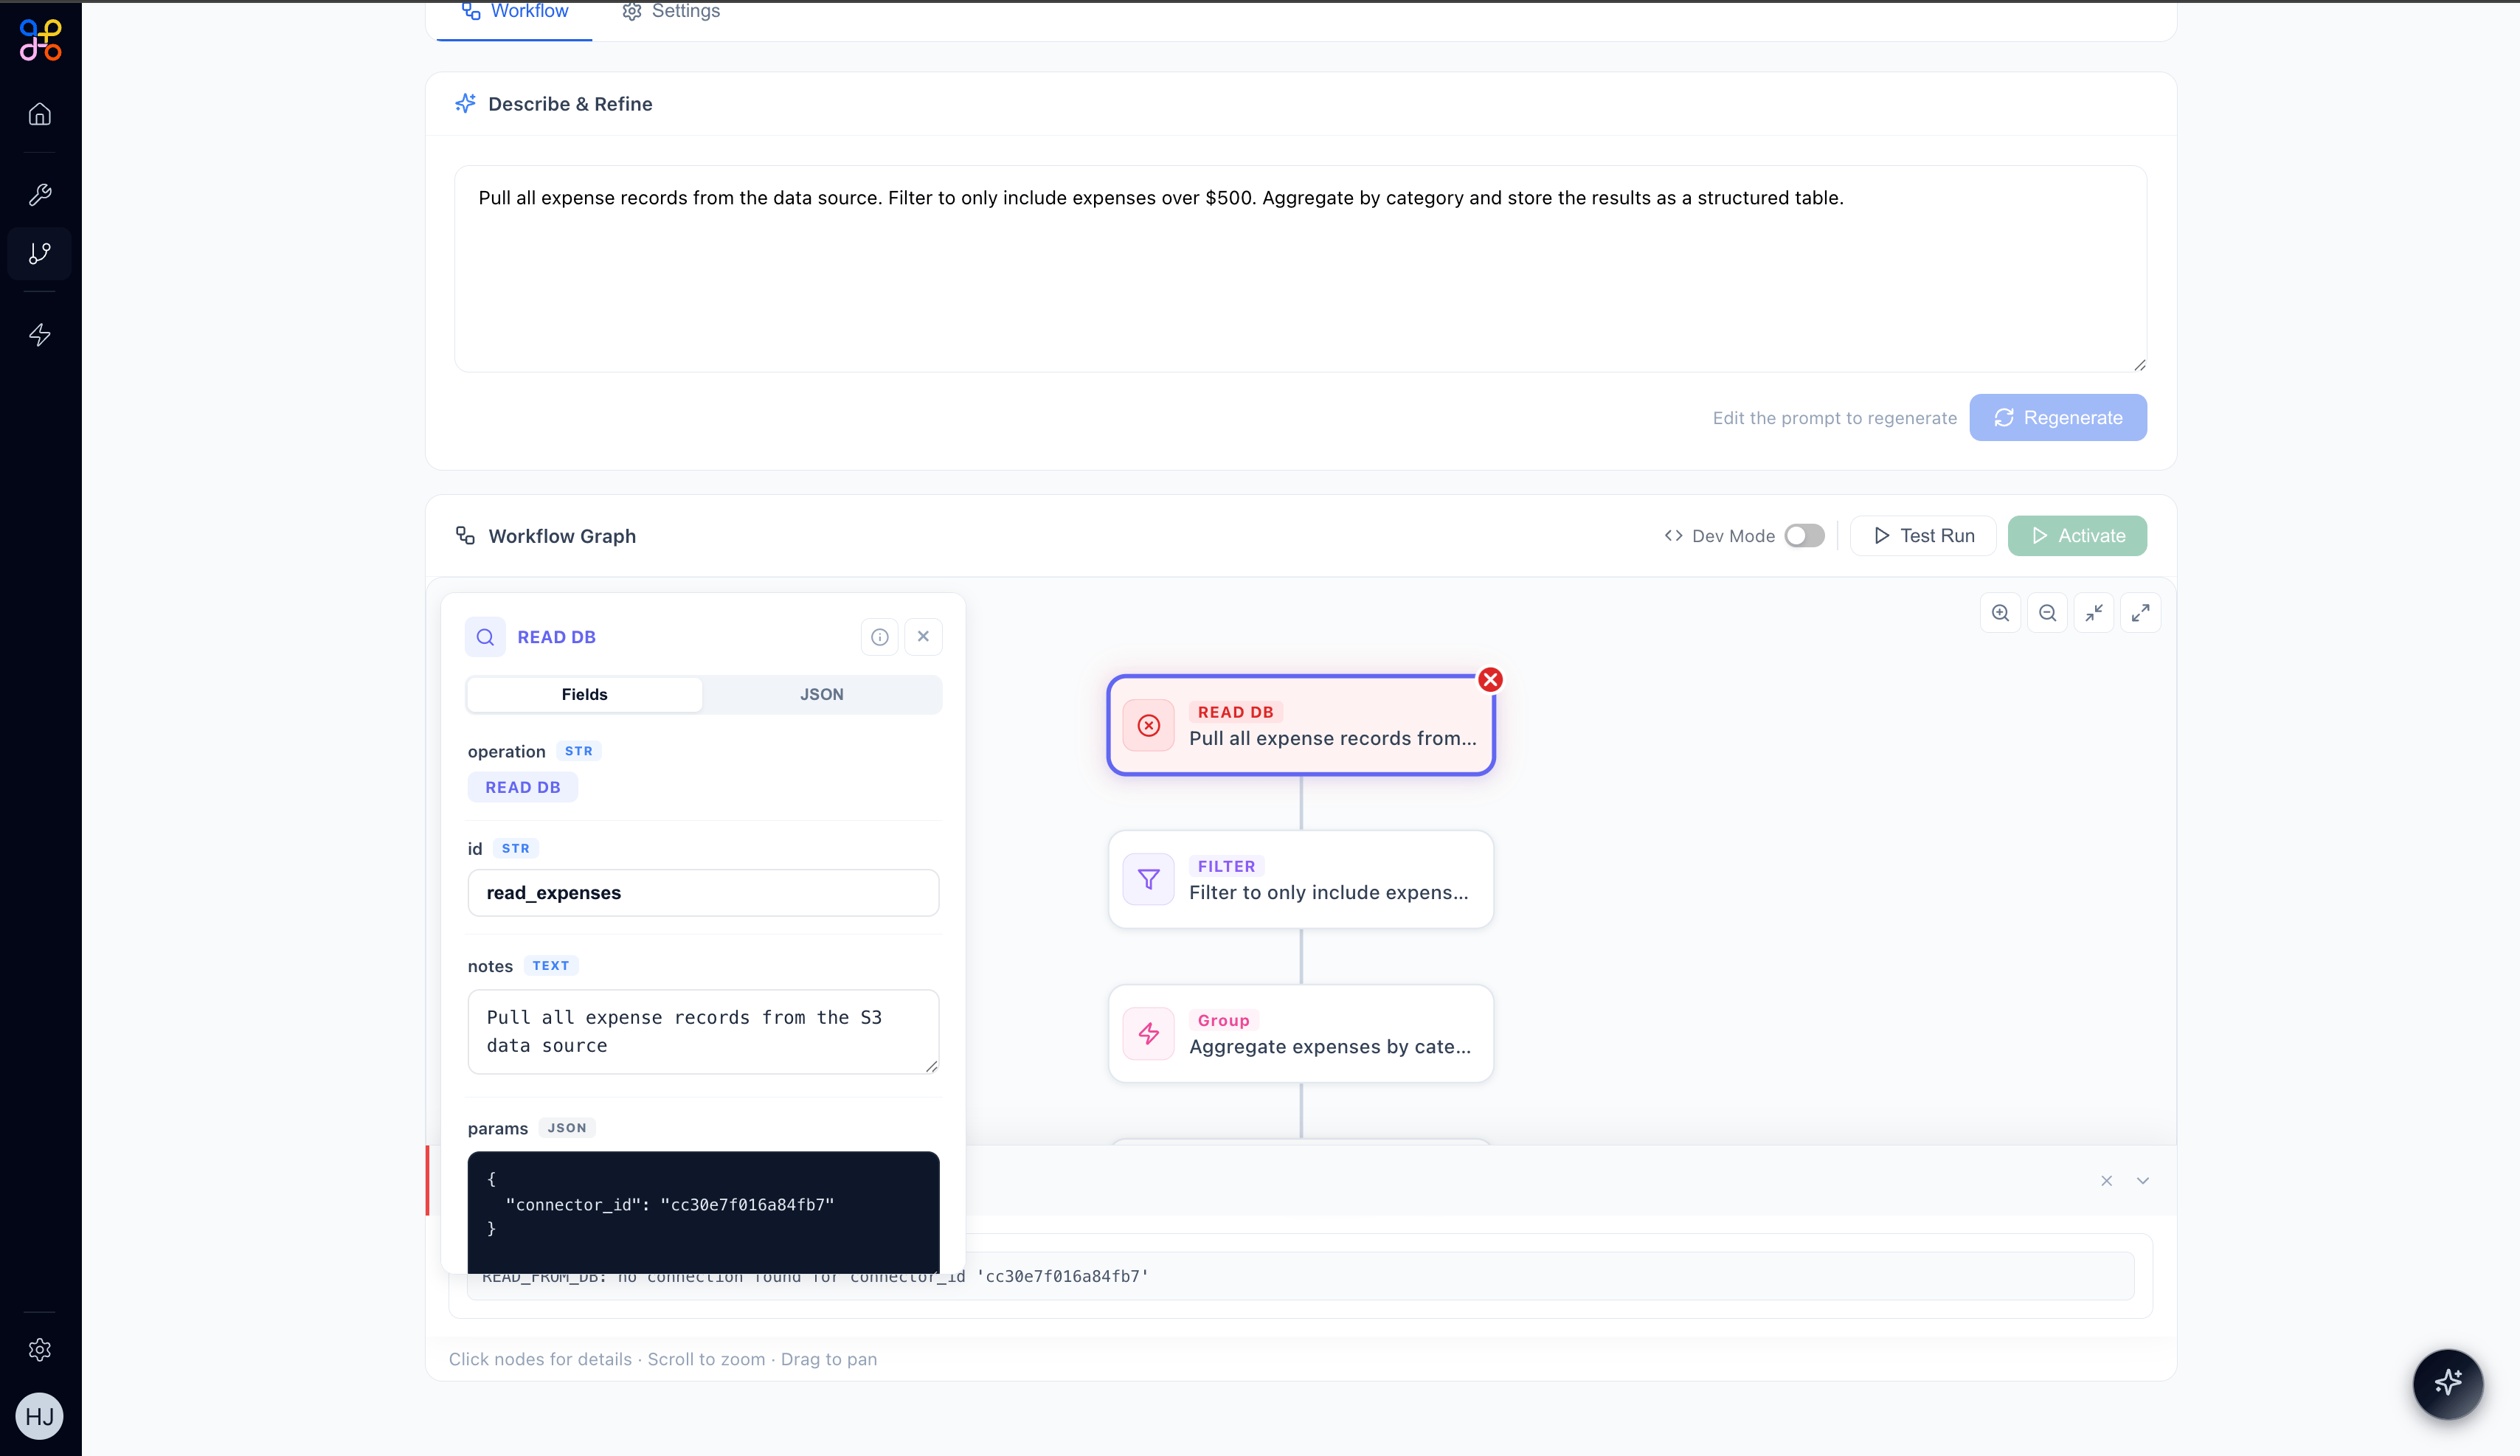Select the FILTER node
The width and height of the screenshot is (2520, 1456).
coord(1300,879)
